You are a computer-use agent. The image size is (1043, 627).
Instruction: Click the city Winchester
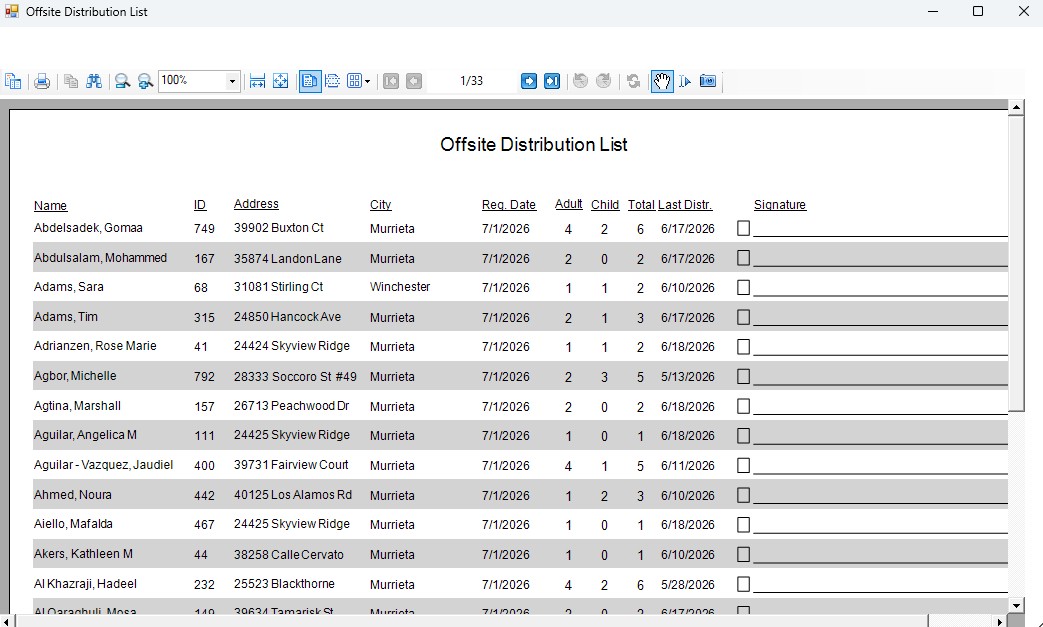(400, 287)
